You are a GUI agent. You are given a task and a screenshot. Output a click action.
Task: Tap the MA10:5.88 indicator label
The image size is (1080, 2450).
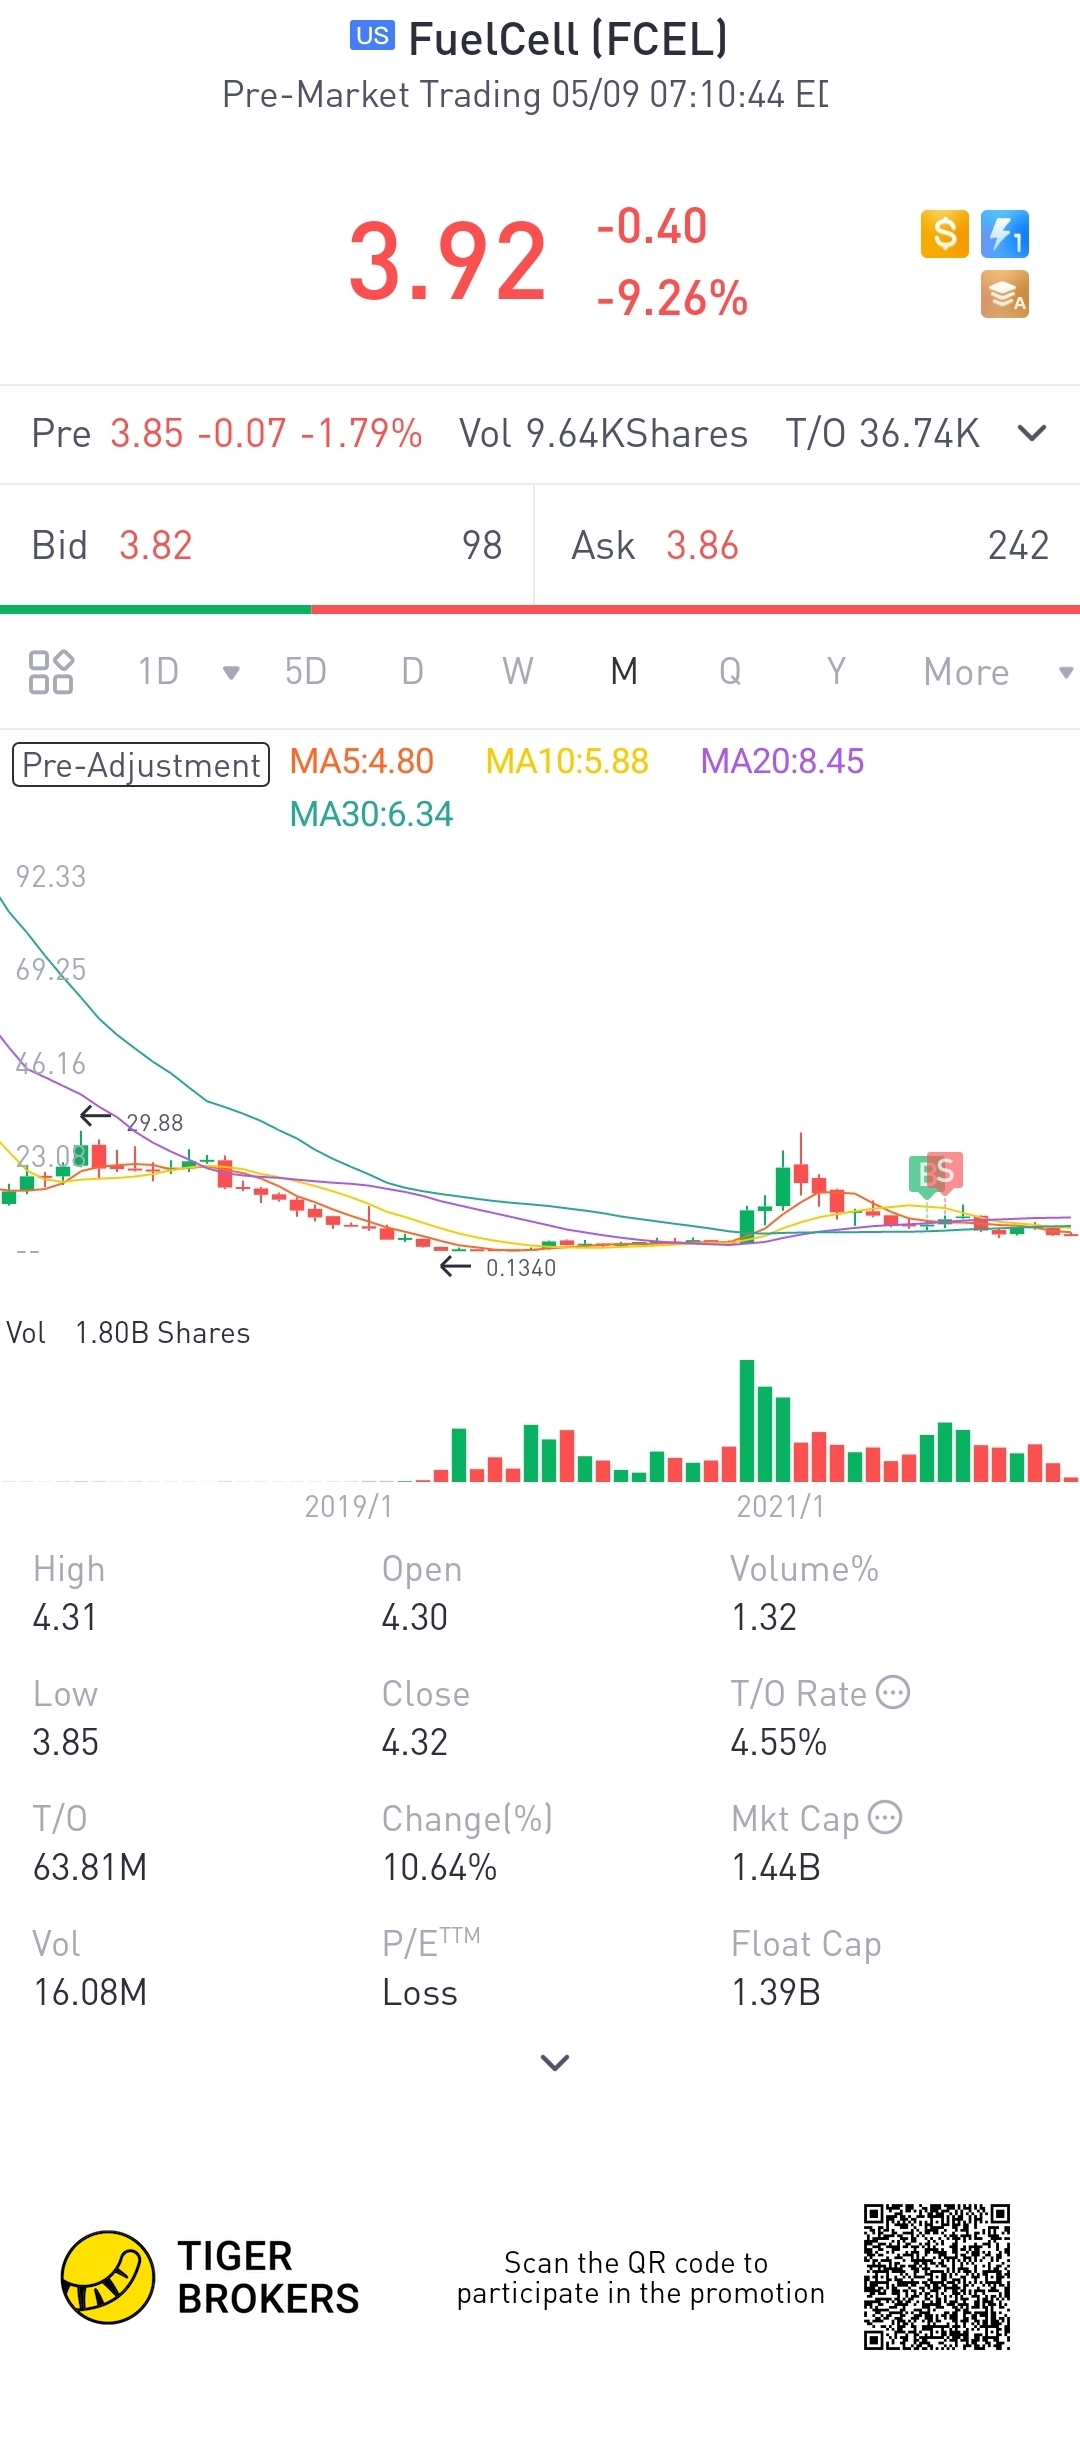(567, 762)
